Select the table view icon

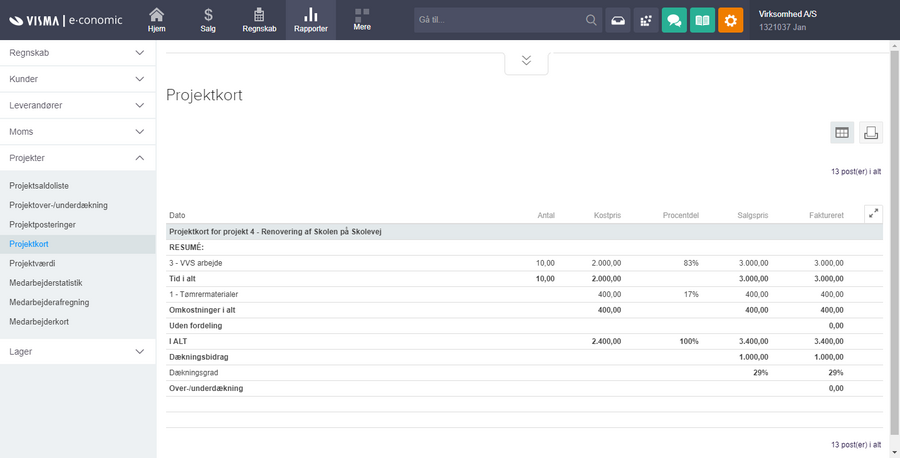(842, 133)
